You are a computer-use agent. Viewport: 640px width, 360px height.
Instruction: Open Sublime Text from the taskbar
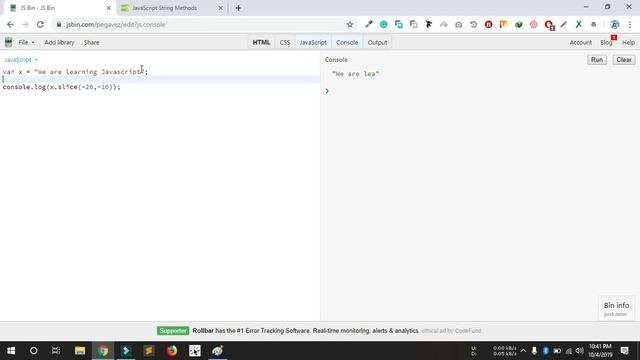(149, 351)
